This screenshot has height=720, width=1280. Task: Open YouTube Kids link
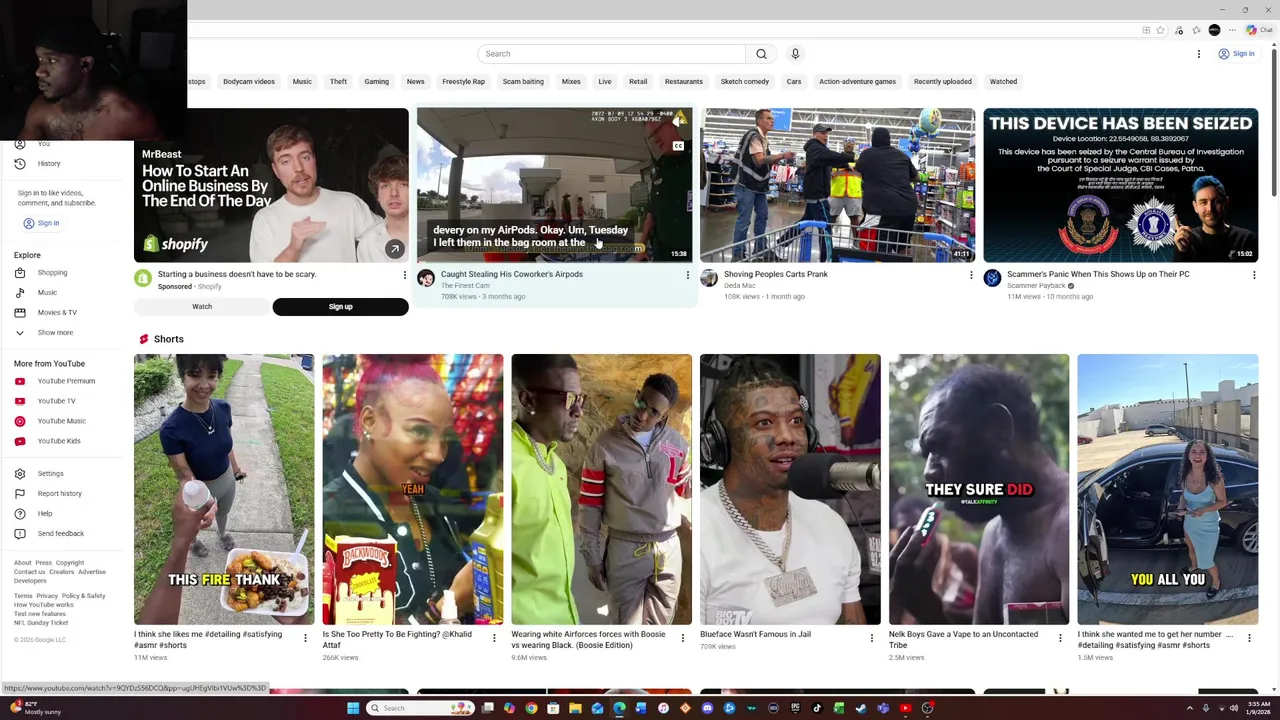pos(59,441)
